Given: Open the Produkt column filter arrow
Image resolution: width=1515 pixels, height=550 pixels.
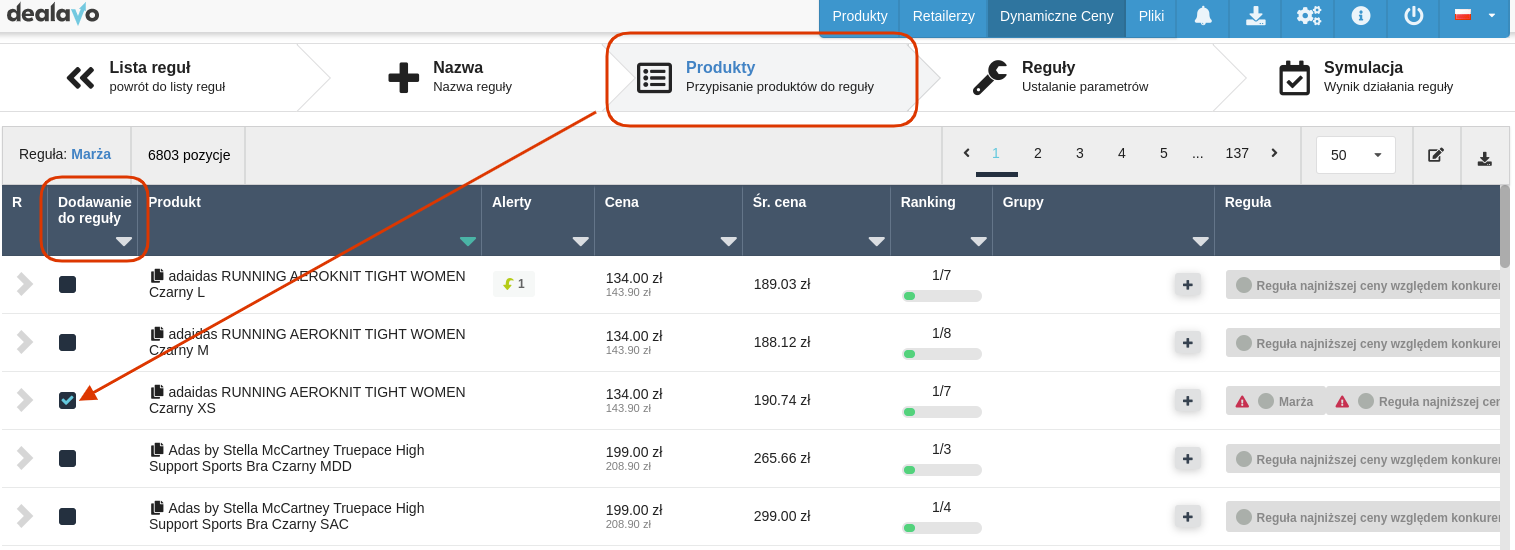Looking at the screenshot, I should coord(468,241).
